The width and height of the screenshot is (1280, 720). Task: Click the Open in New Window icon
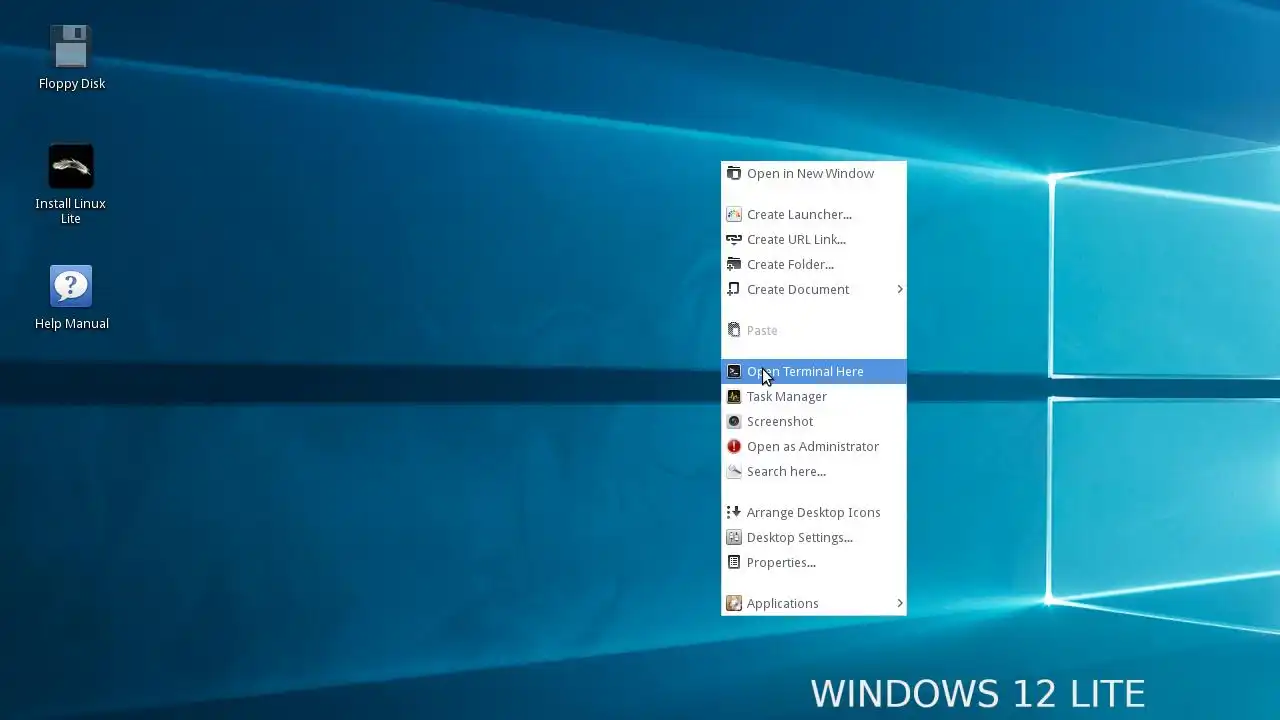tap(734, 173)
